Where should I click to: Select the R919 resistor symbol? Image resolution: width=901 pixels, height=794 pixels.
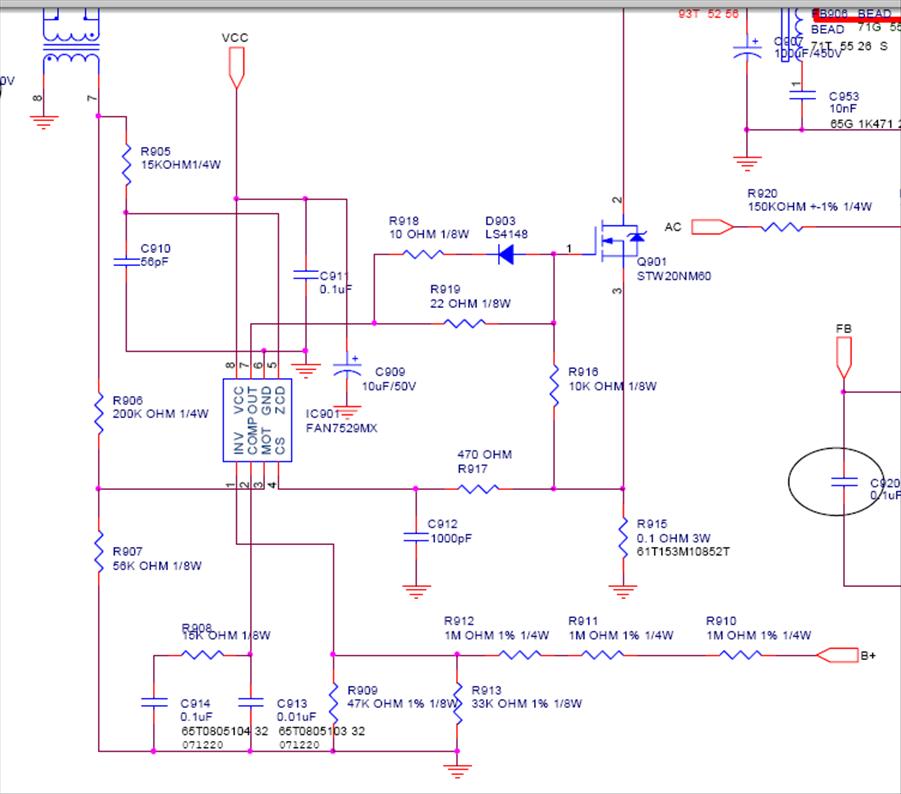464,323
